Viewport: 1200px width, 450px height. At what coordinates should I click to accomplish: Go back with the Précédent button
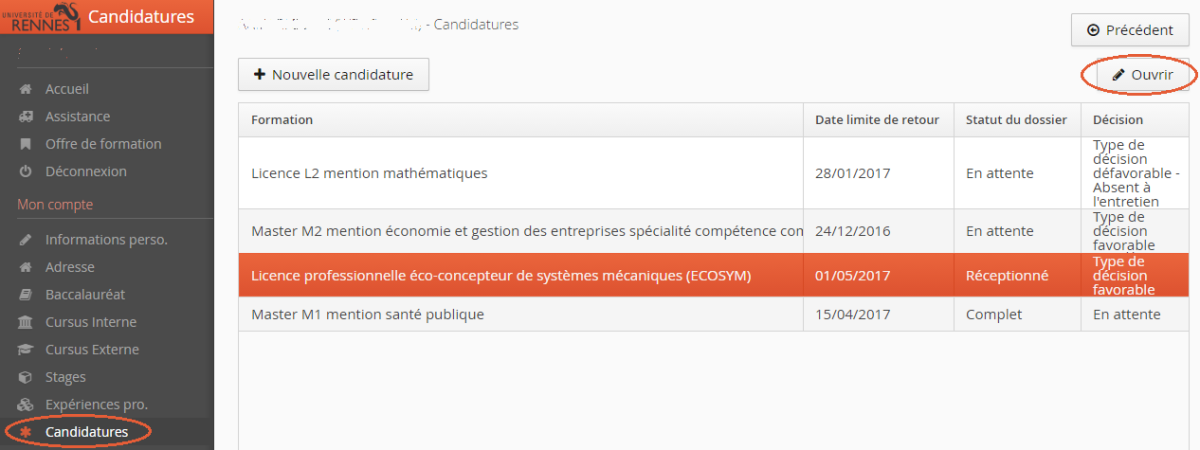[x=1130, y=30]
